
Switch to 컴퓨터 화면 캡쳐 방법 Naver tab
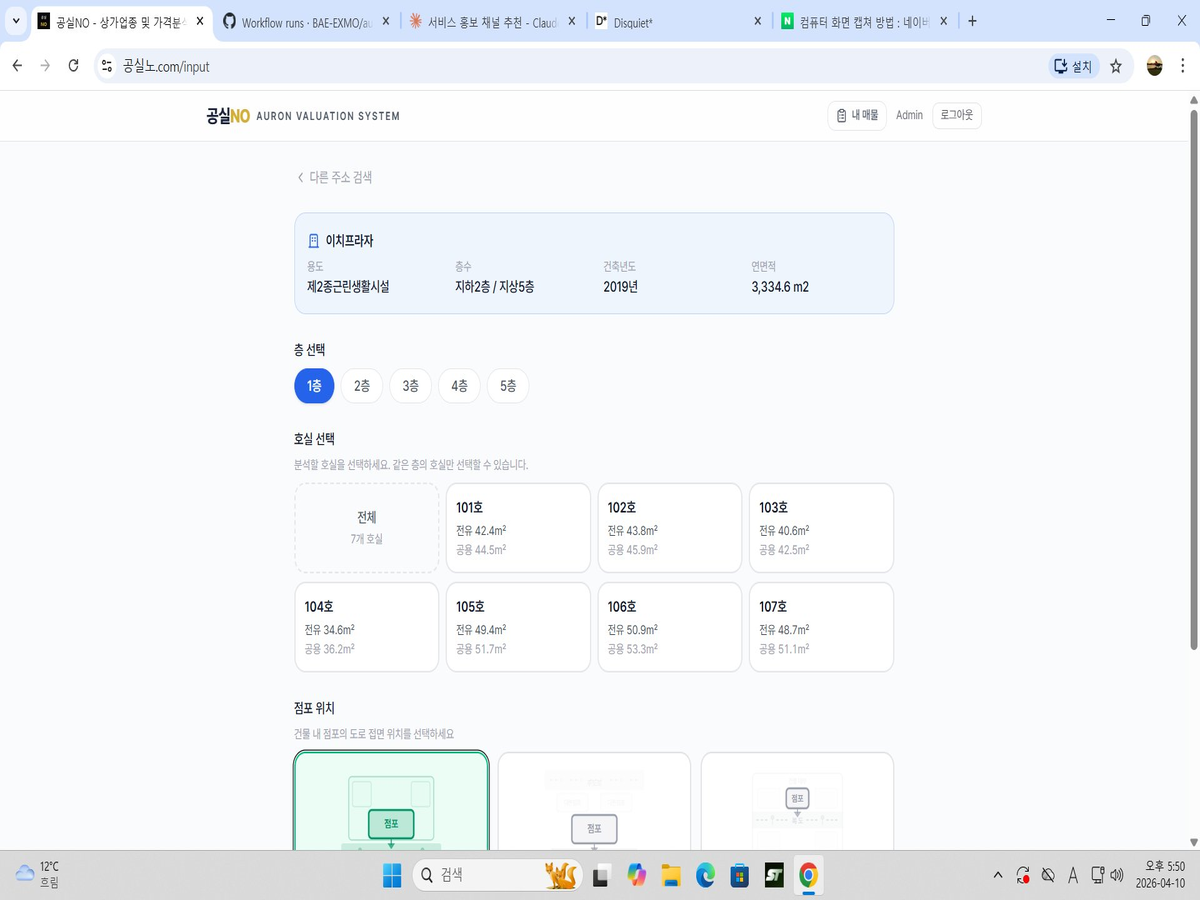866,21
